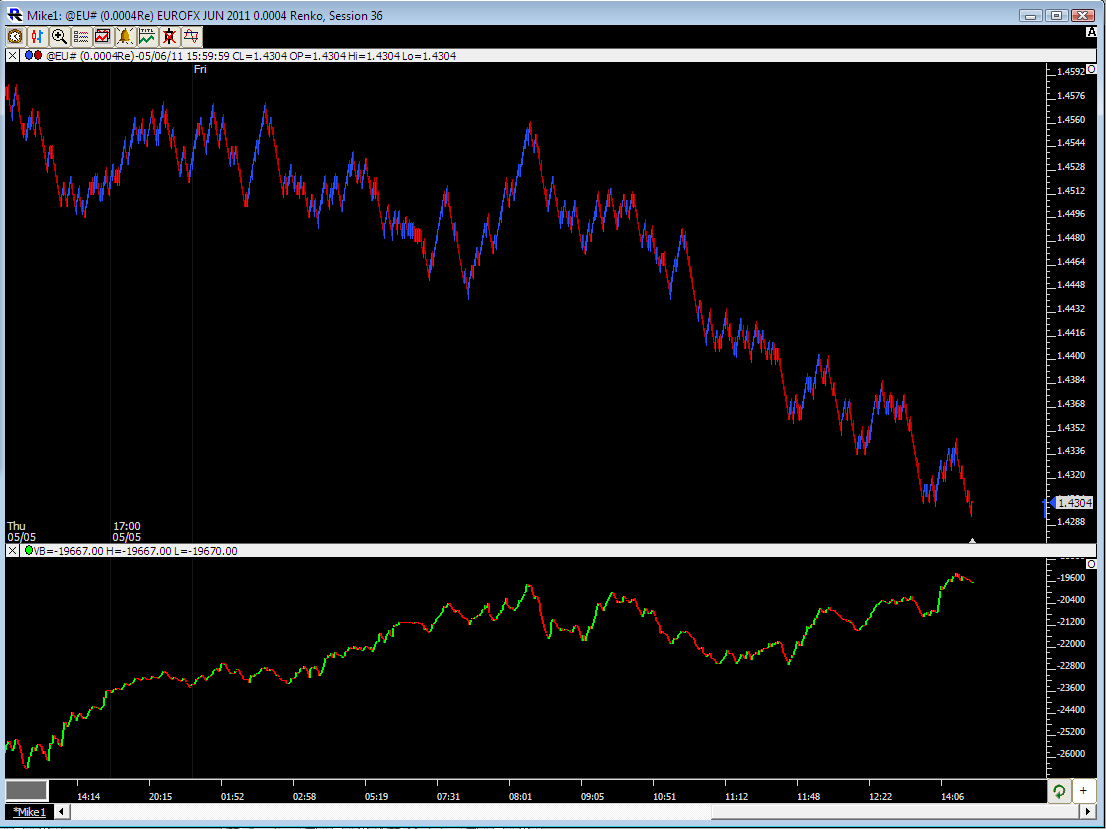This screenshot has width=1106, height=829.
Task: Click the red-crossed star toolbar icon
Action: tap(169, 37)
